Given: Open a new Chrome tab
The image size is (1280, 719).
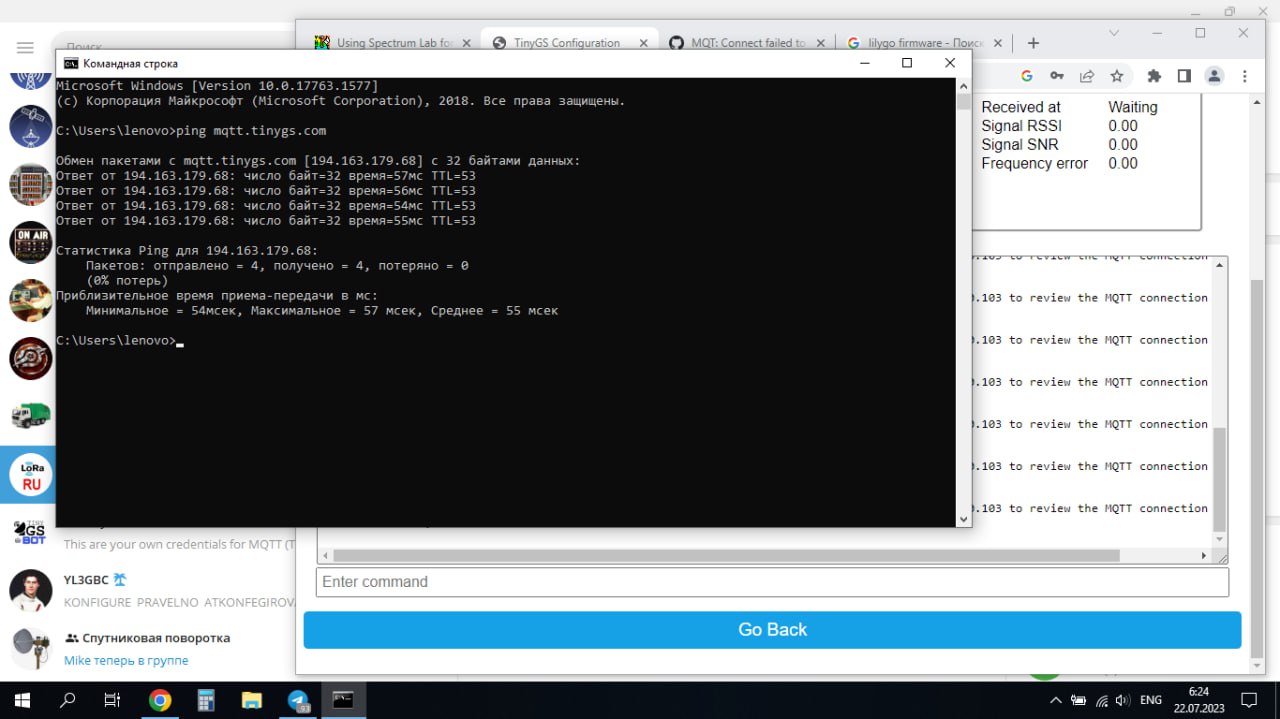Looking at the screenshot, I should click(x=1033, y=43).
